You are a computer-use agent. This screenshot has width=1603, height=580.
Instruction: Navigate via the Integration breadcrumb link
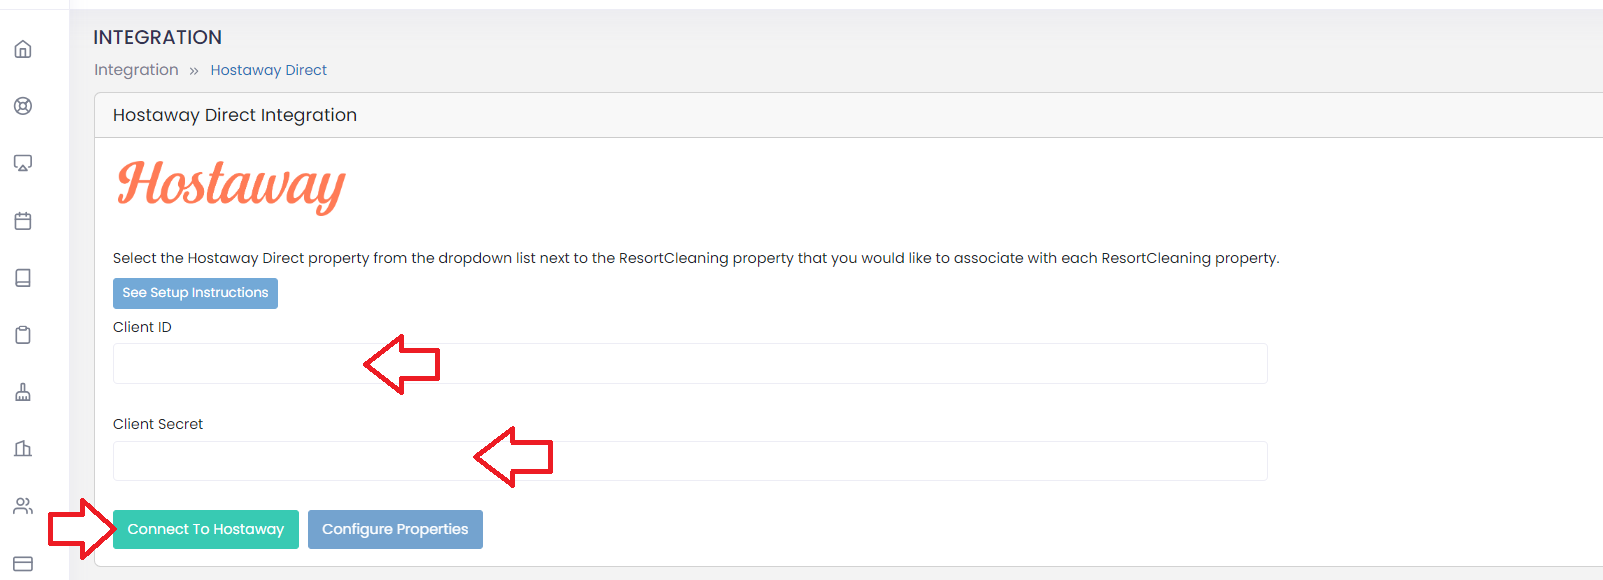pos(136,69)
